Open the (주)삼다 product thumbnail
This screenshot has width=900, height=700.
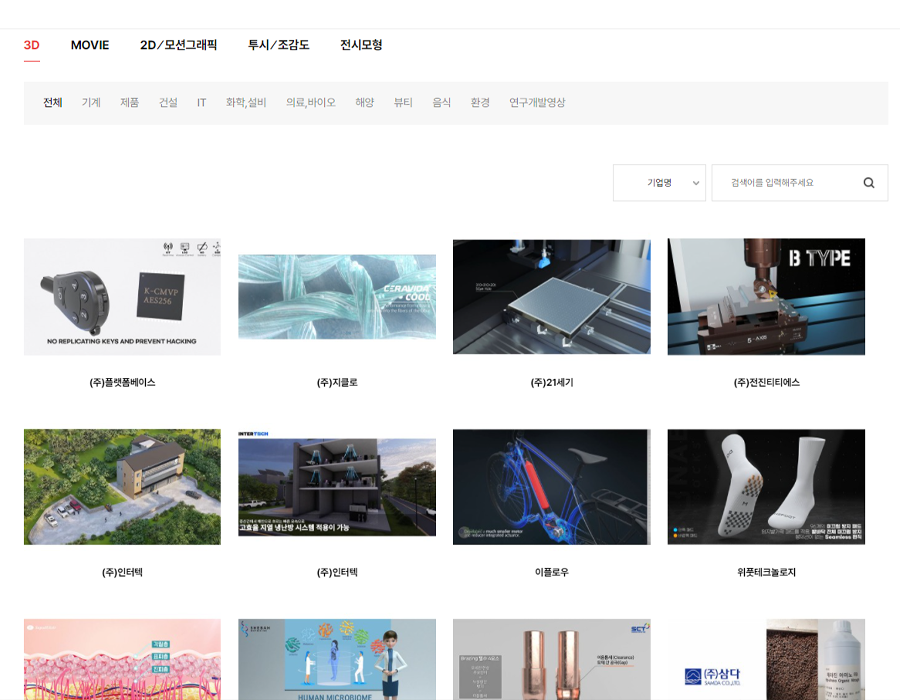pyautogui.click(x=766, y=659)
